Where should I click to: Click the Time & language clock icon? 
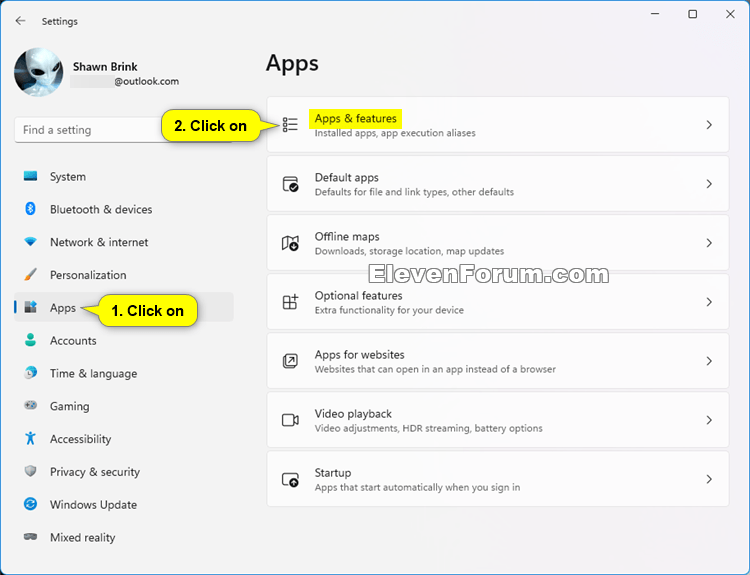[x=30, y=373]
